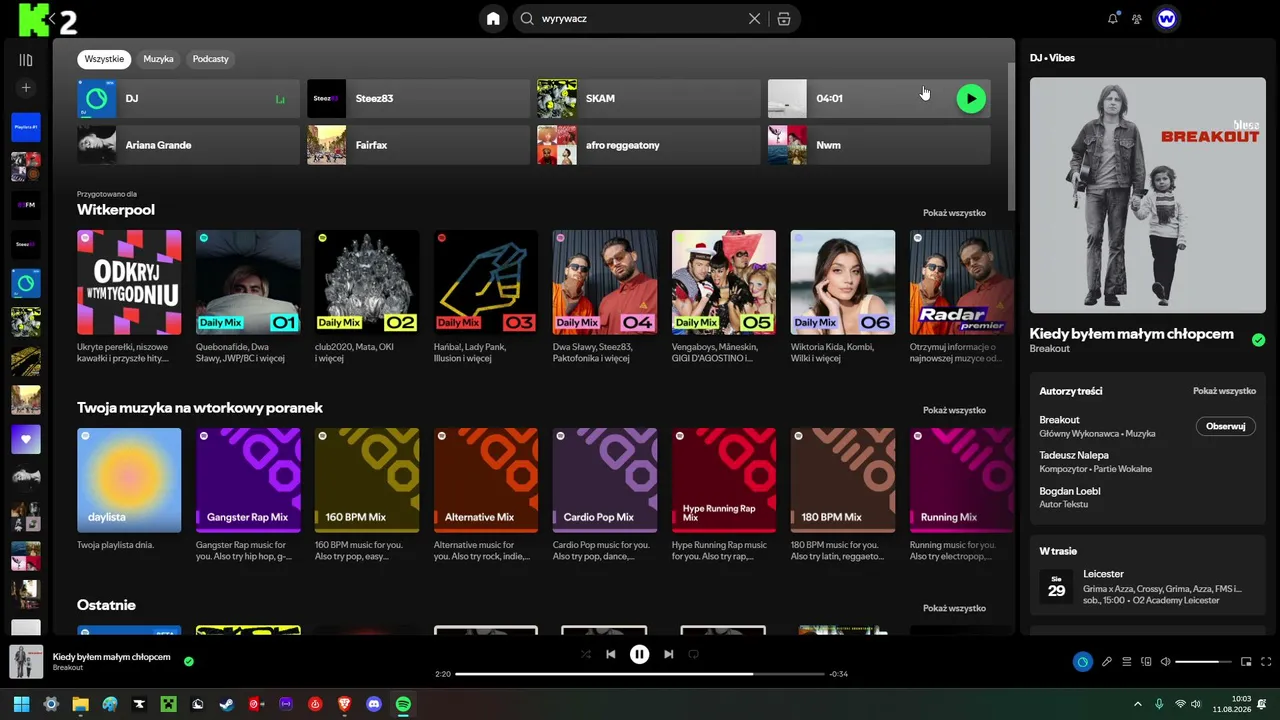Skip to the next track
This screenshot has height=720, width=1280.
pyautogui.click(x=668, y=654)
